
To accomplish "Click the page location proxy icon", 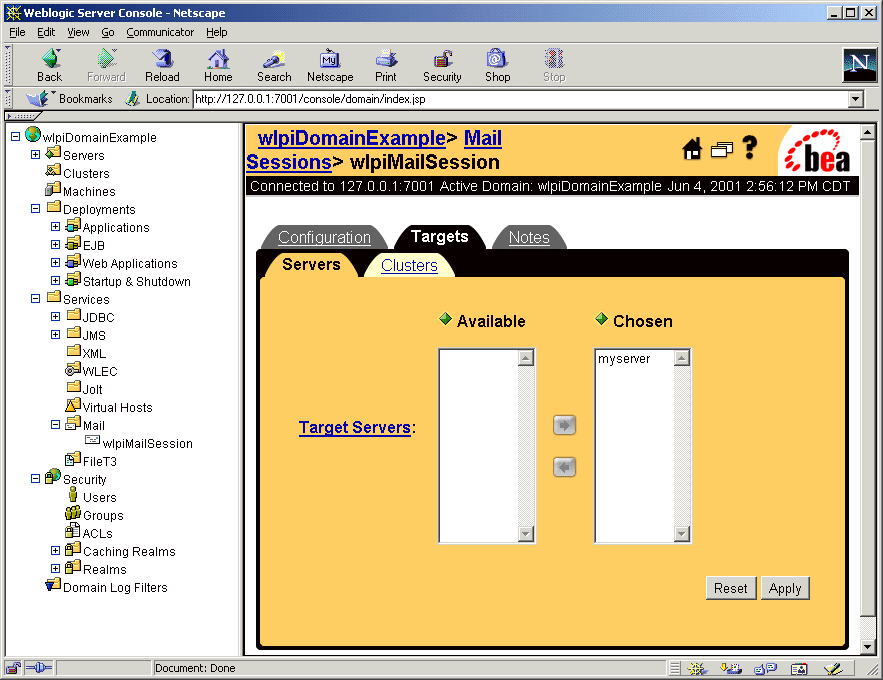I will (132, 99).
